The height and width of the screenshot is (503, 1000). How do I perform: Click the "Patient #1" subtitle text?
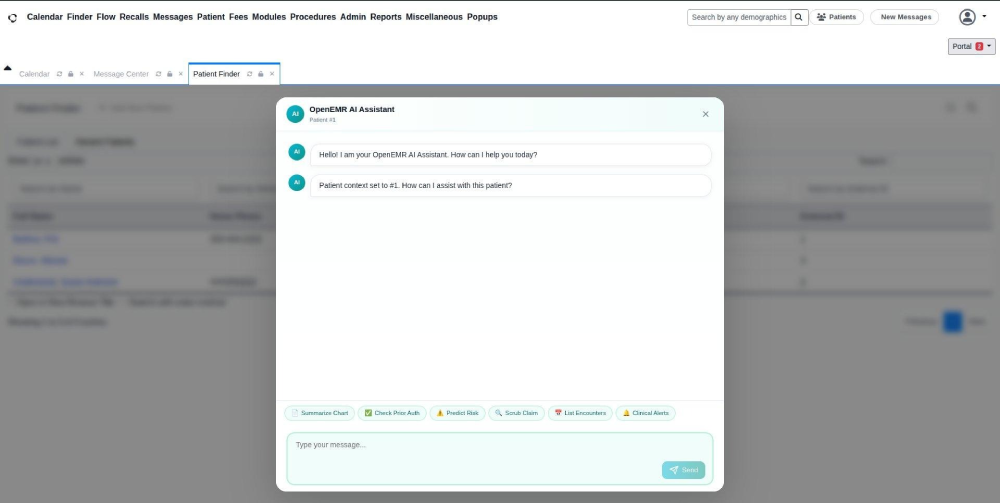pyautogui.click(x=323, y=120)
